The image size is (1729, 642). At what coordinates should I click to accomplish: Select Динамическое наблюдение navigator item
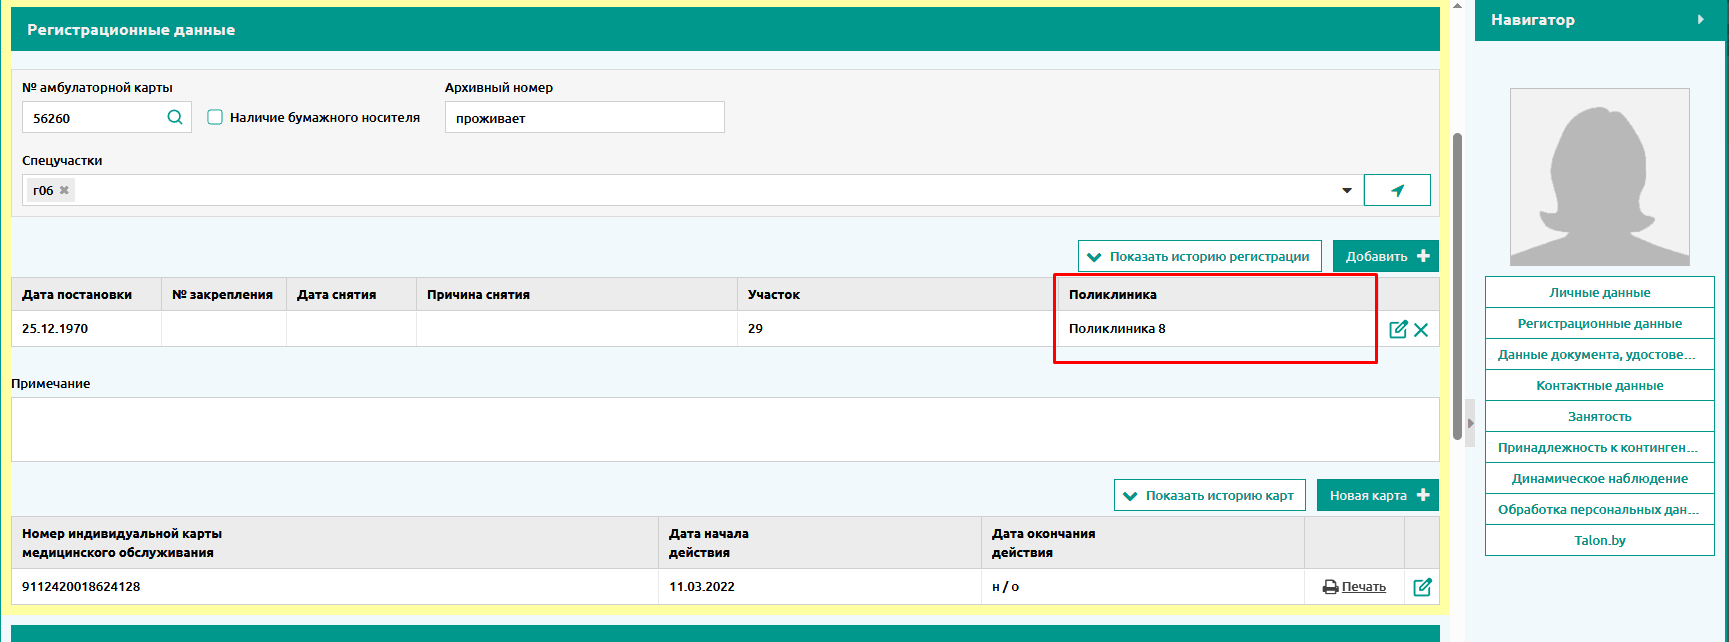point(1599,479)
